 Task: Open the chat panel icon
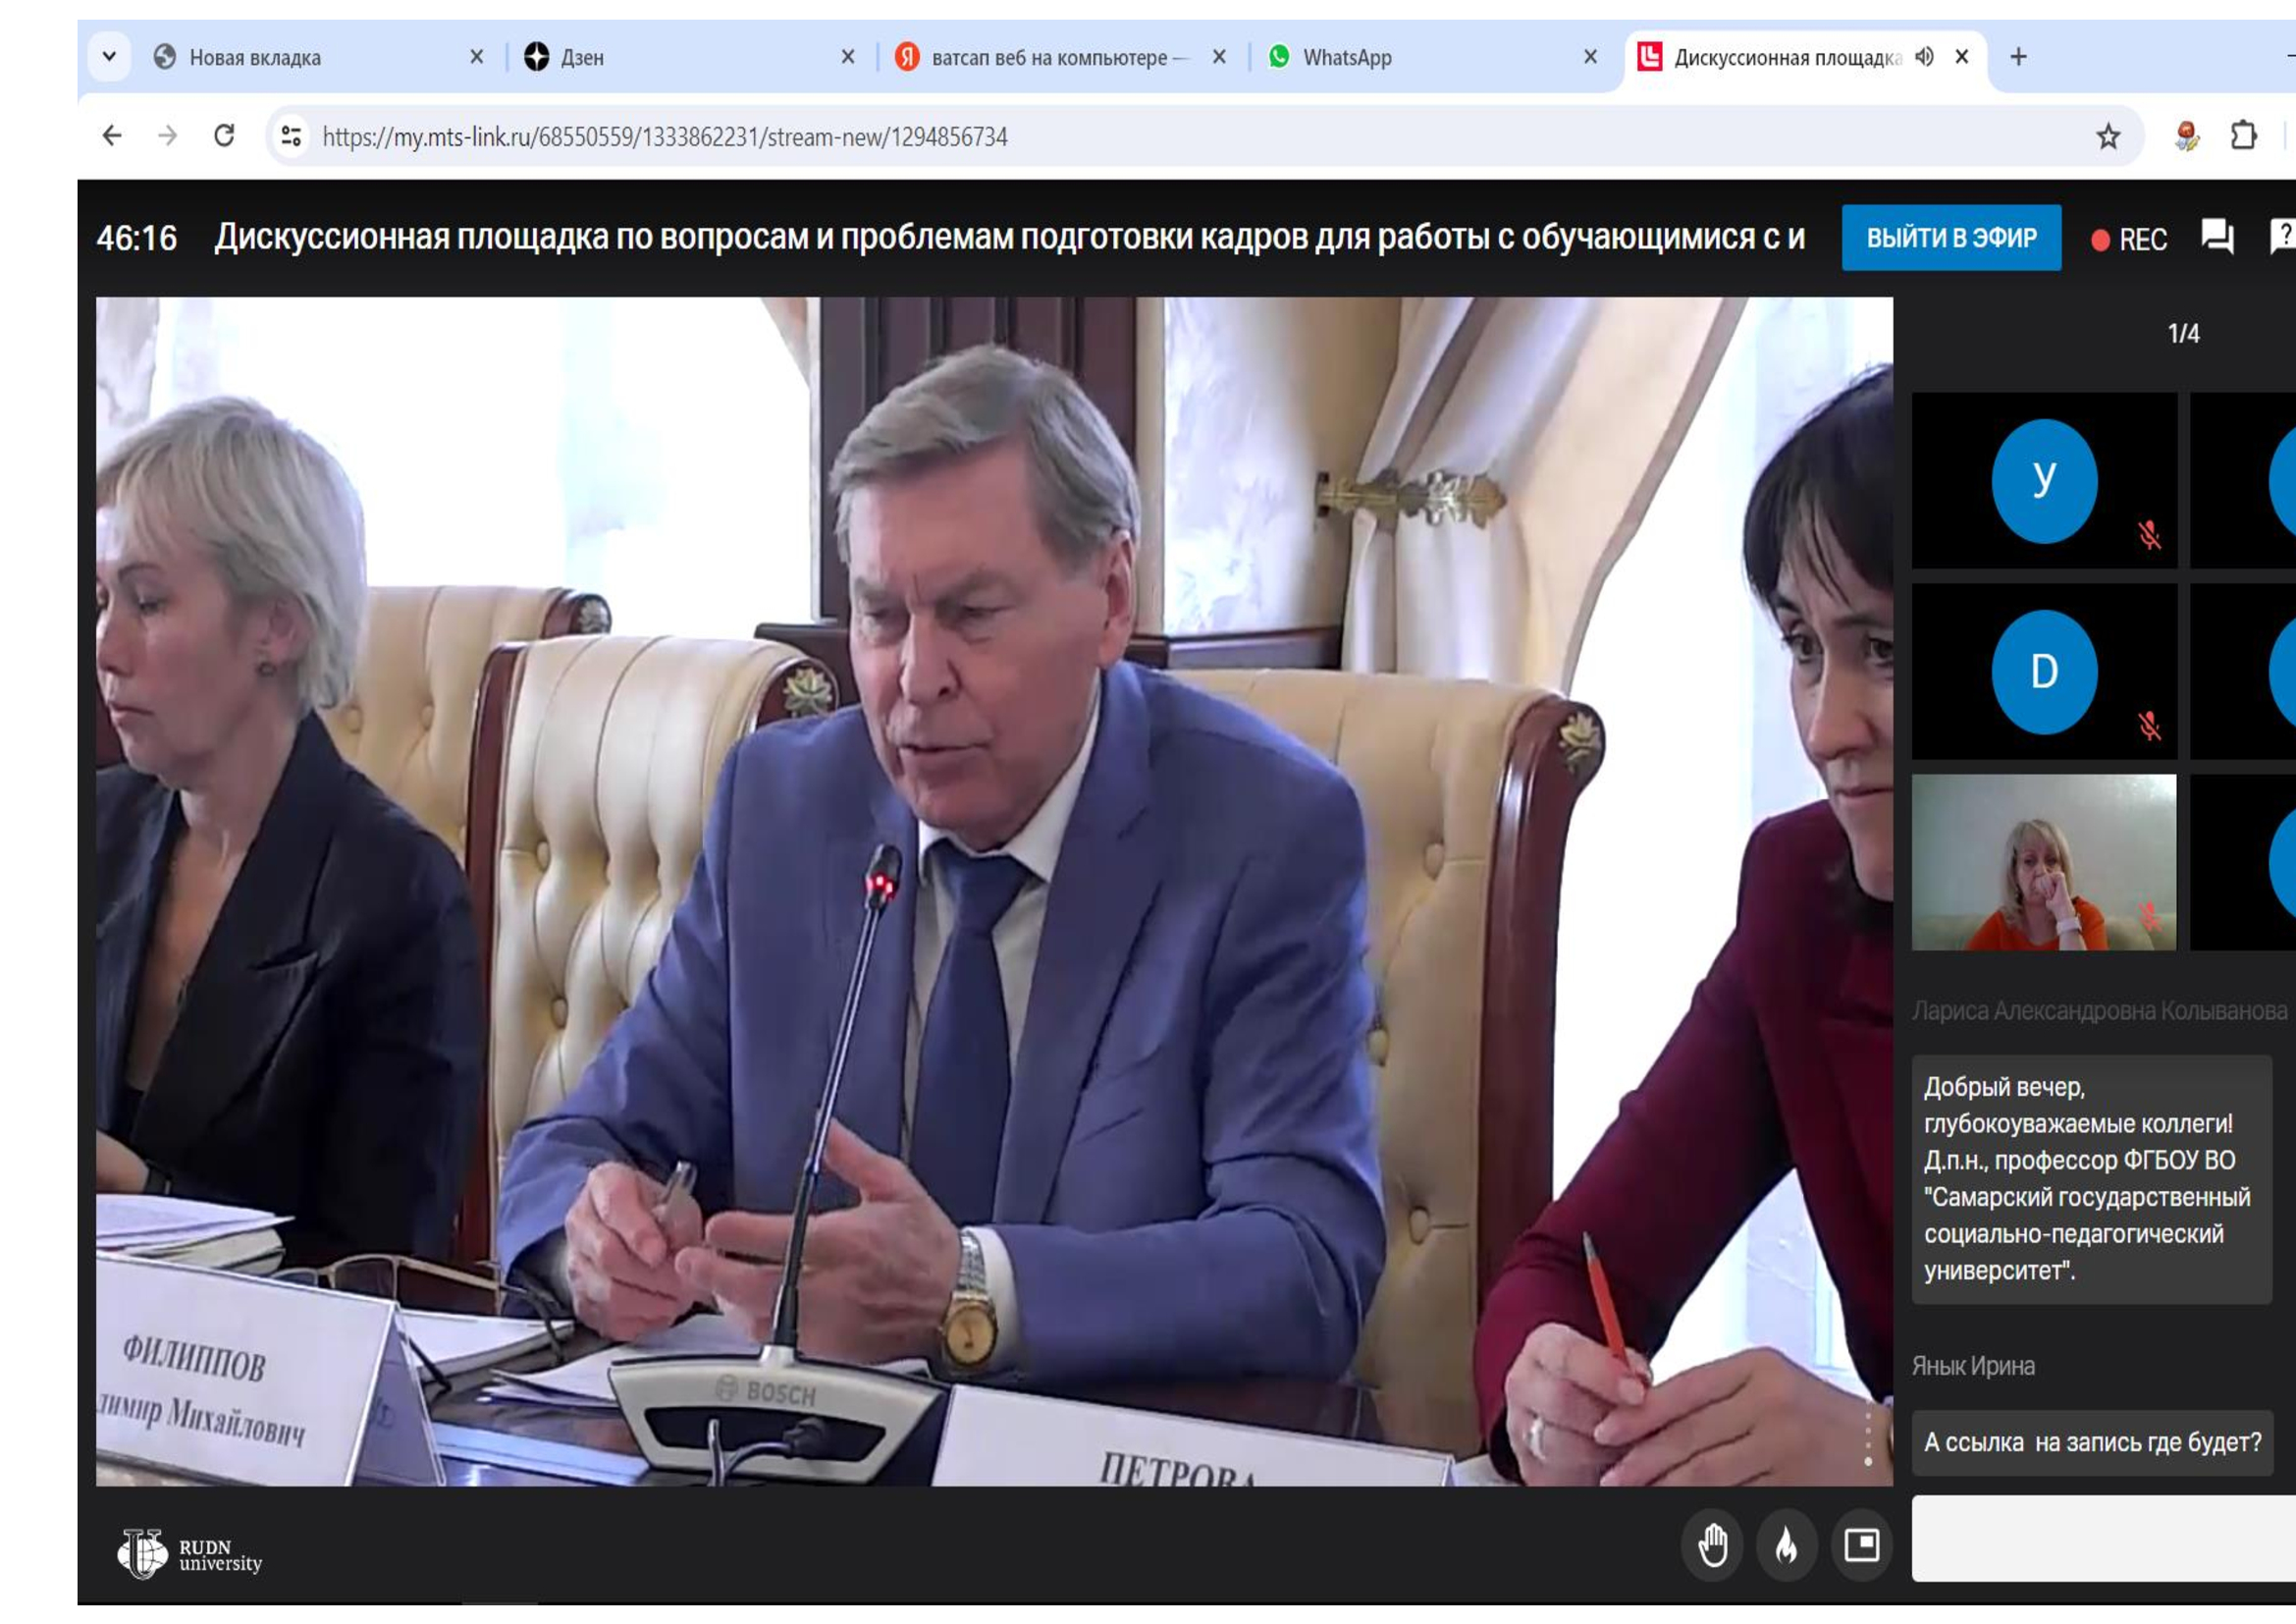tap(2216, 238)
